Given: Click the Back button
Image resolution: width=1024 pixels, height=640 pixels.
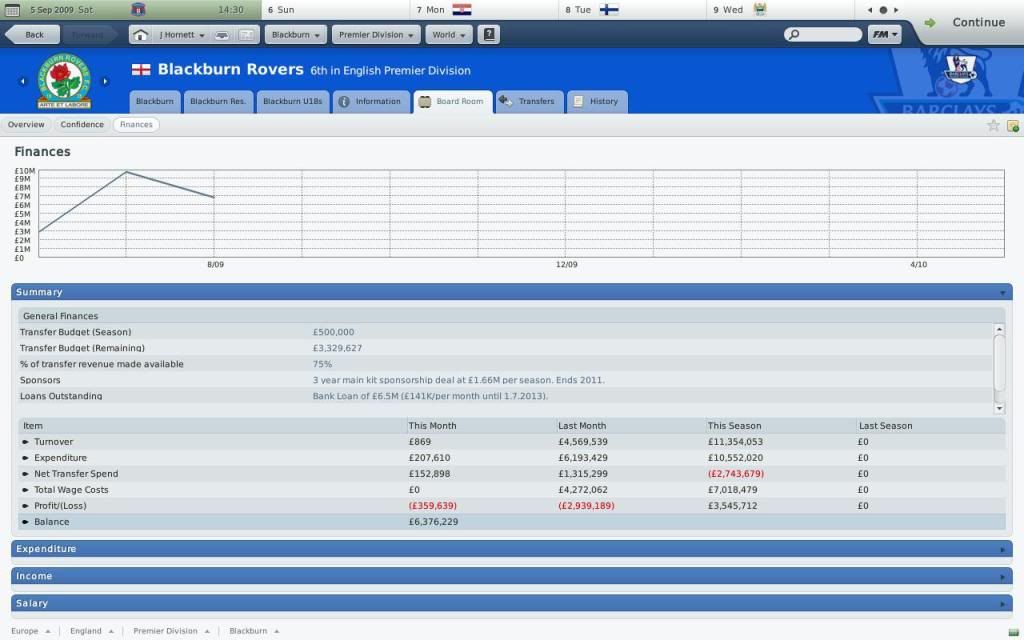Looking at the screenshot, I should (x=32, y=35).
